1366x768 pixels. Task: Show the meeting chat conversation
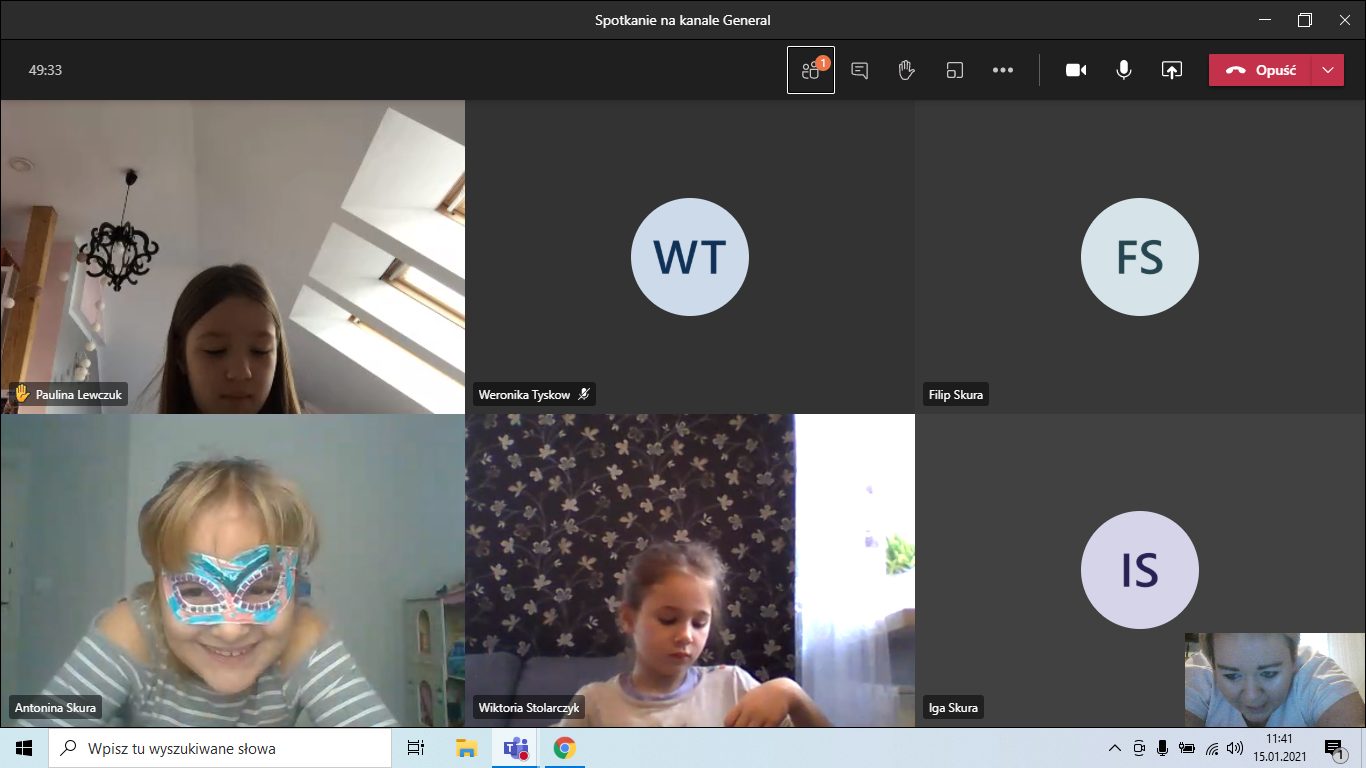859,70
